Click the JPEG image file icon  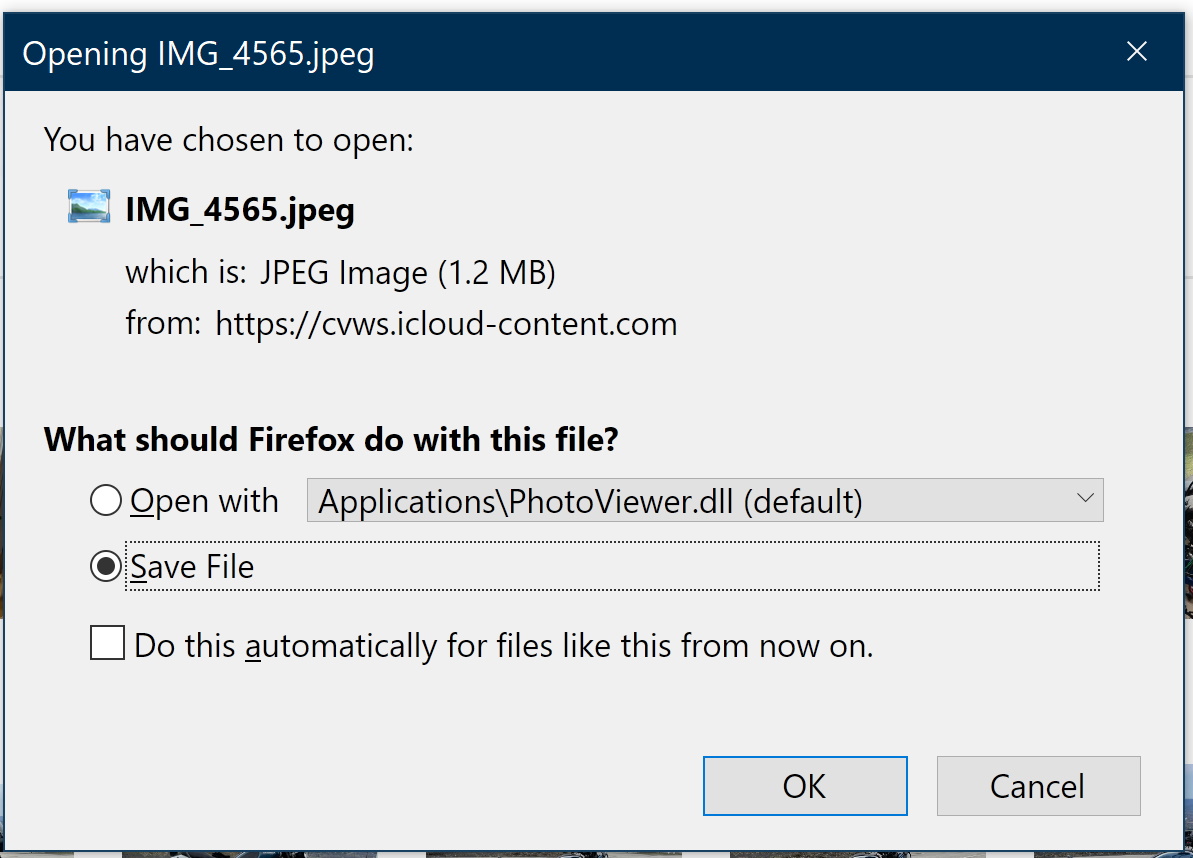pyautogui.click(x=89, y=207)
